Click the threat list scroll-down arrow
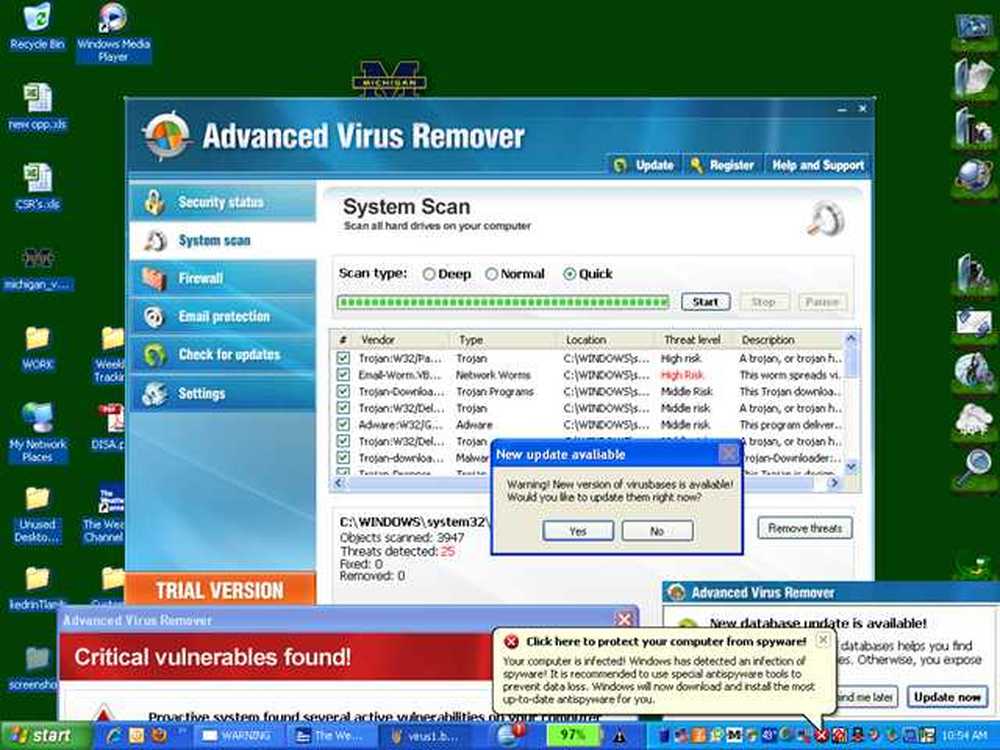The height and width of the screenshot is (750, 1000). pos(851,467)
